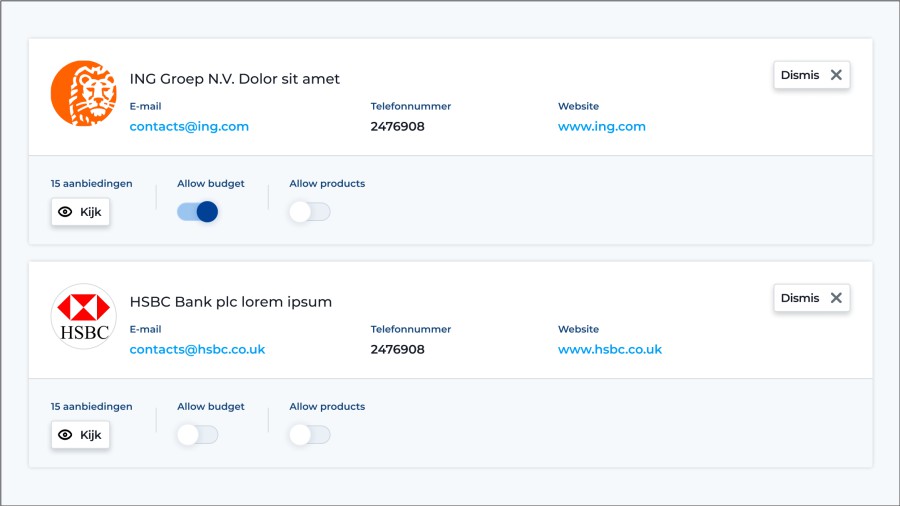Click ING's phone number 2476908
Image resolution: width=900 pixels, height=506 pixels.
[397, 127]
